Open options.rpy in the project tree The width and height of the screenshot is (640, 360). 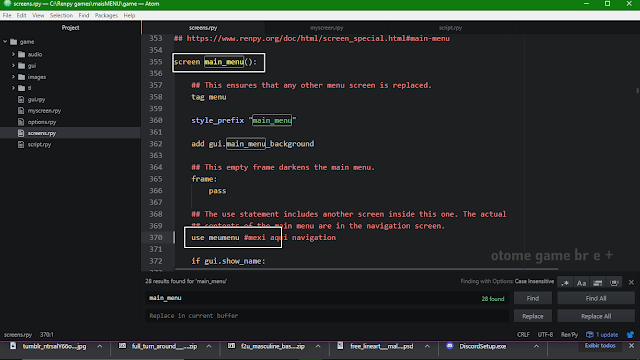click(x=42, y=122)
